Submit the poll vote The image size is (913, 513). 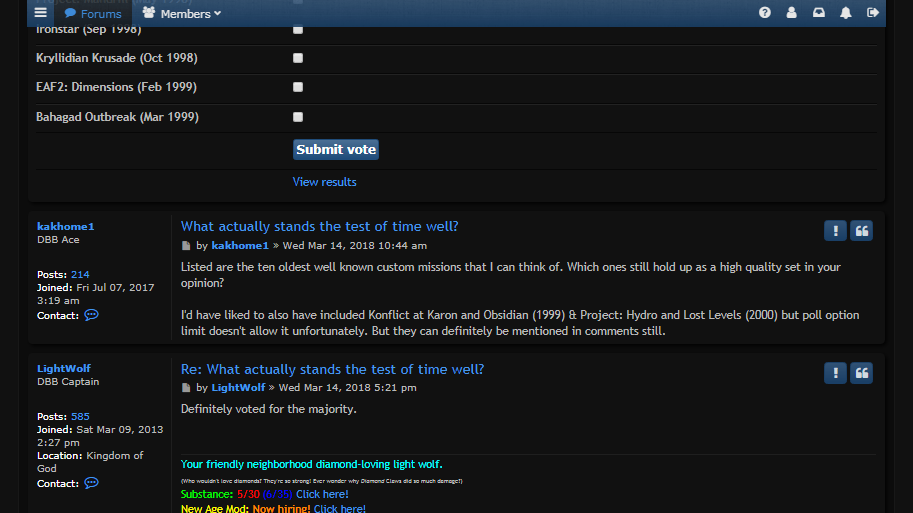[x=336, y=150]
